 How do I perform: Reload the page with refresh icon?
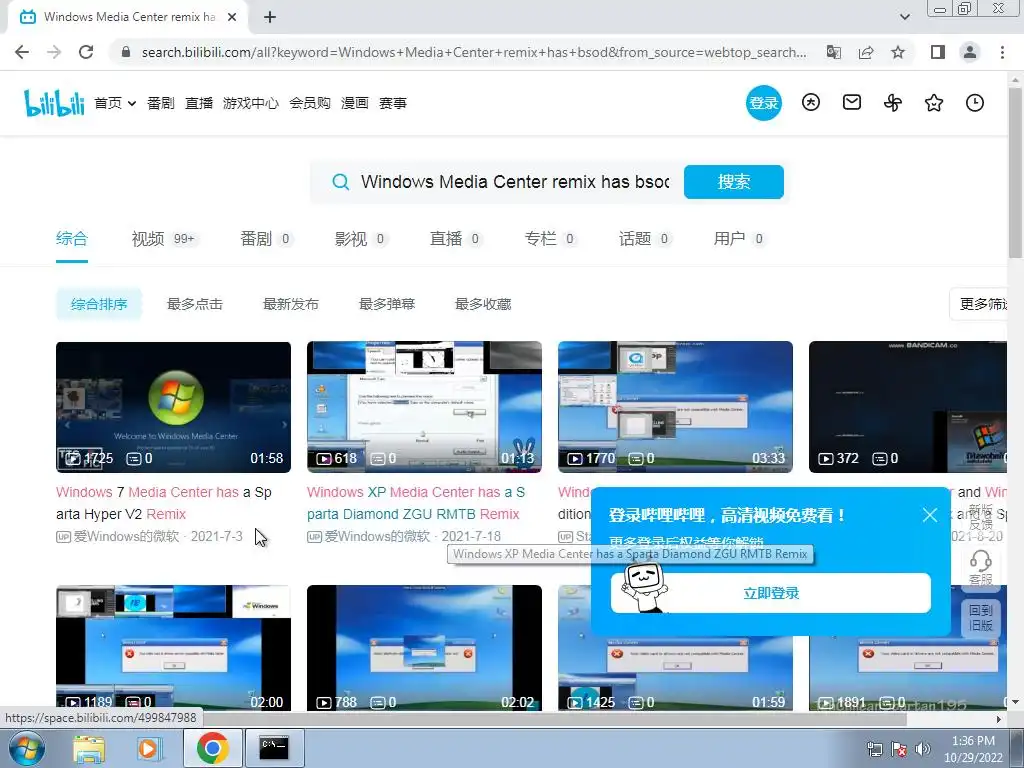tap(86, 52)
